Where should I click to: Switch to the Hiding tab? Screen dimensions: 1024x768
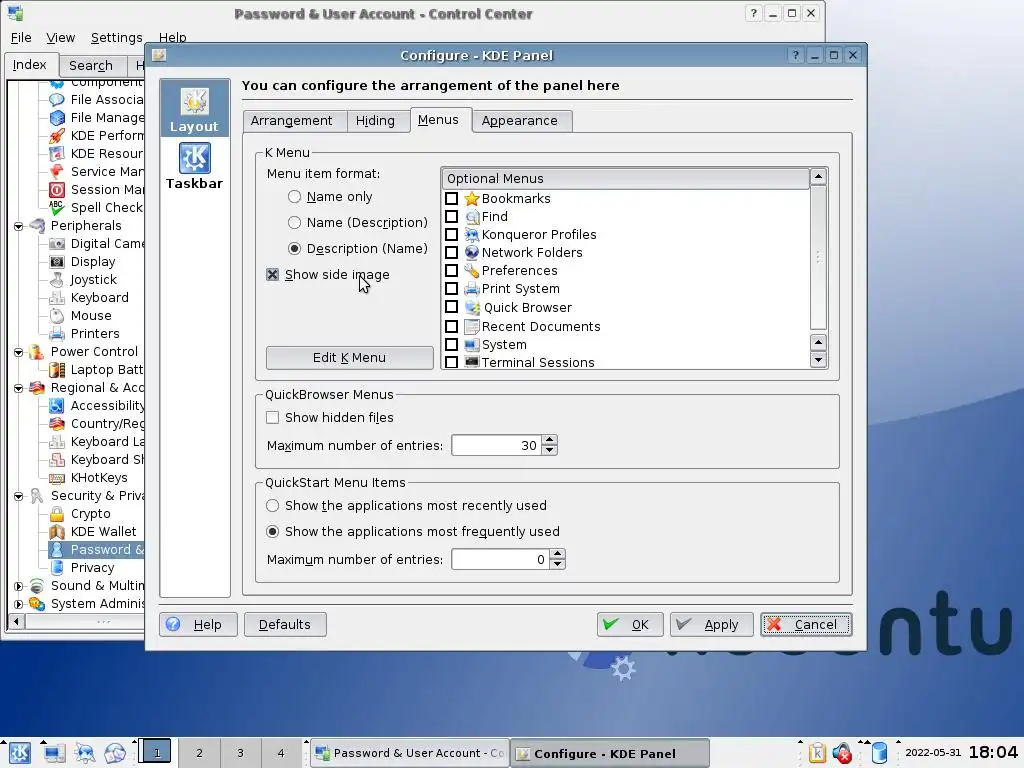point(375,121)
